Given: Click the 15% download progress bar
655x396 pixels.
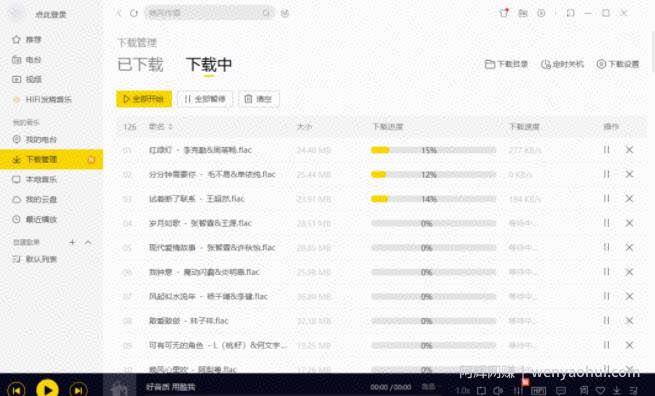Looking at the screenshot, I should [434, 150].
